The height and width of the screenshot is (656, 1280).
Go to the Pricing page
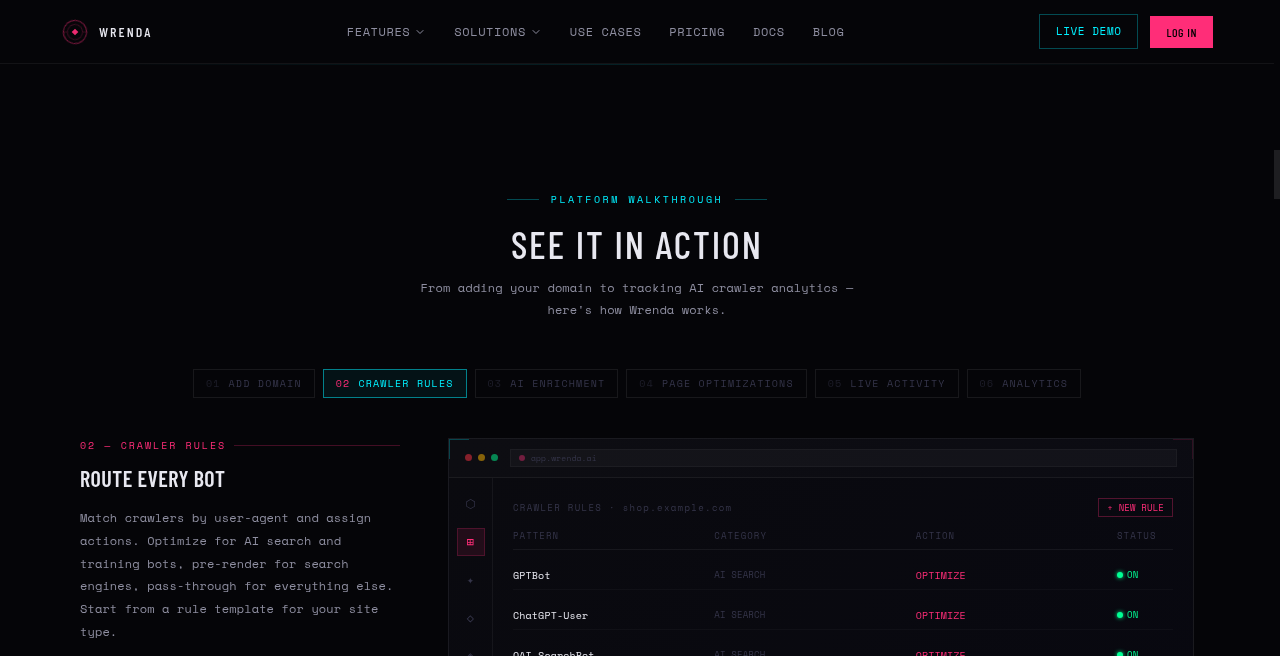pos(697,32)
